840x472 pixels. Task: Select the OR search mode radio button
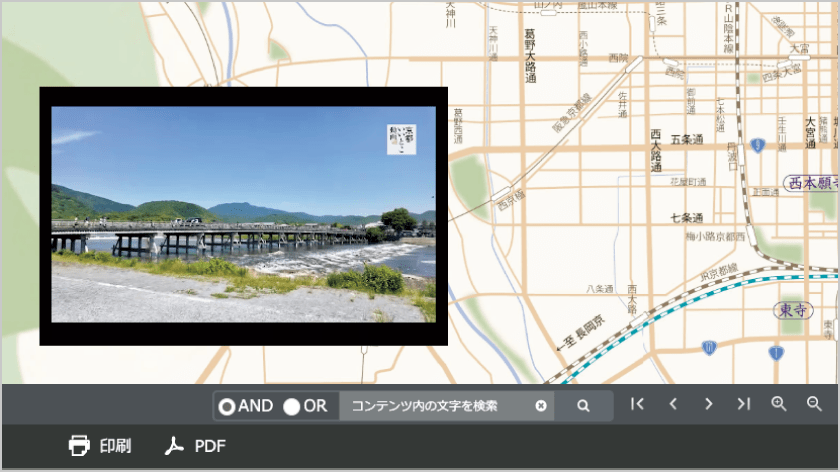pyautogui.click(x=292, y=406)
